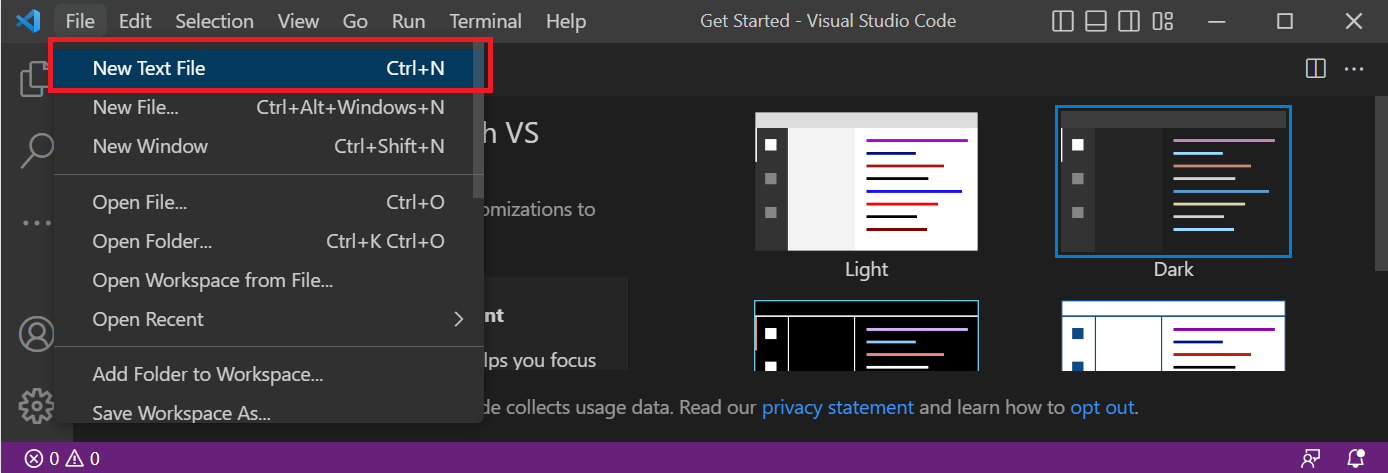This screenshot has height=473, width=1388.
Task: Choose New Window from File menu
Action: click(269, 146)
